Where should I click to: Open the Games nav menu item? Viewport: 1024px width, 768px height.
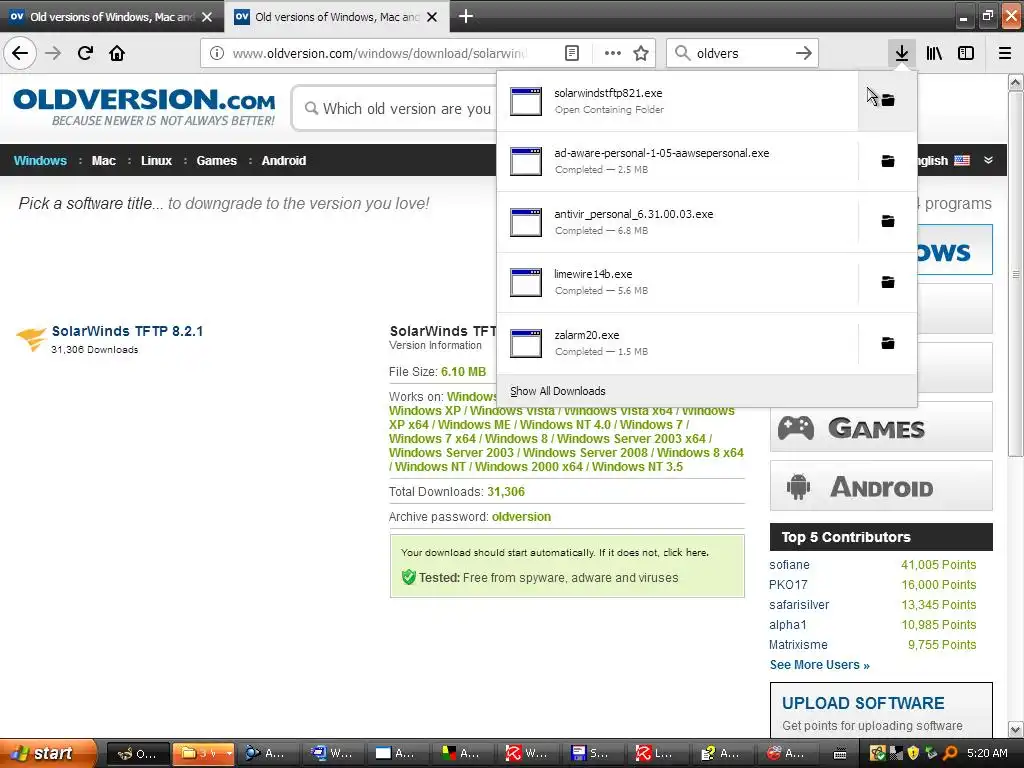(x=216, y=161)
